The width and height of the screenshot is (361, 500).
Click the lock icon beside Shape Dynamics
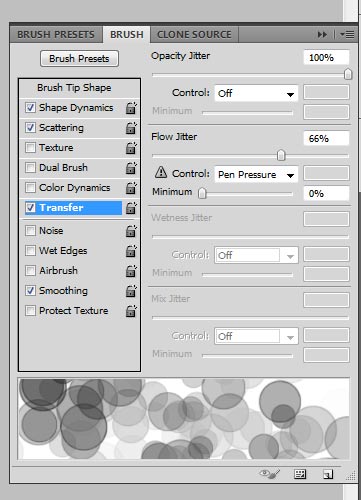tap(131, 108)
